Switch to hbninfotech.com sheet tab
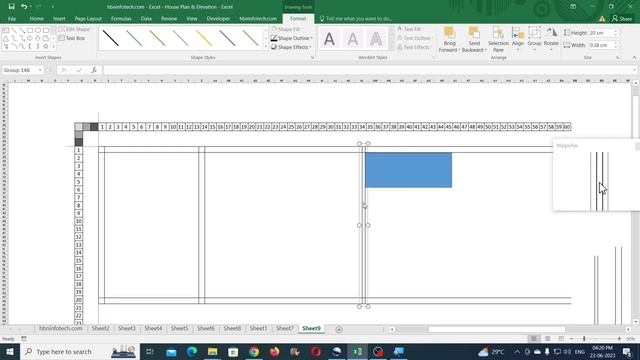The height and width of the screenshot is (360, 640). click(61, 329)
